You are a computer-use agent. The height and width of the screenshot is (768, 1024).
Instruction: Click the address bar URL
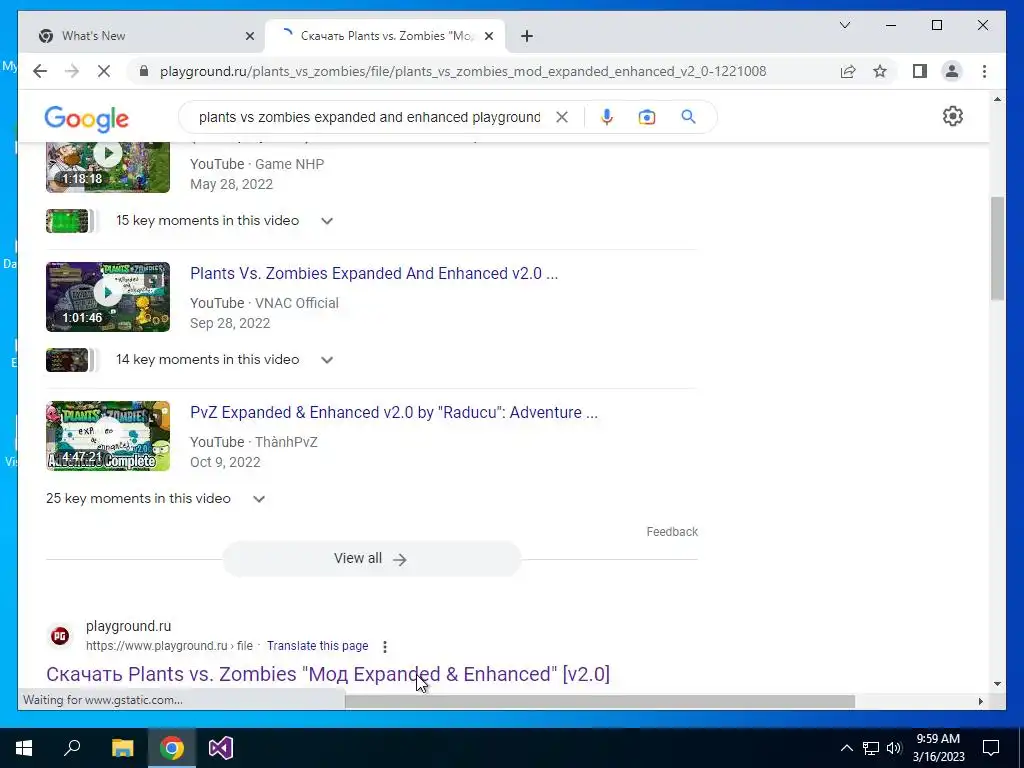pos(463,71)
